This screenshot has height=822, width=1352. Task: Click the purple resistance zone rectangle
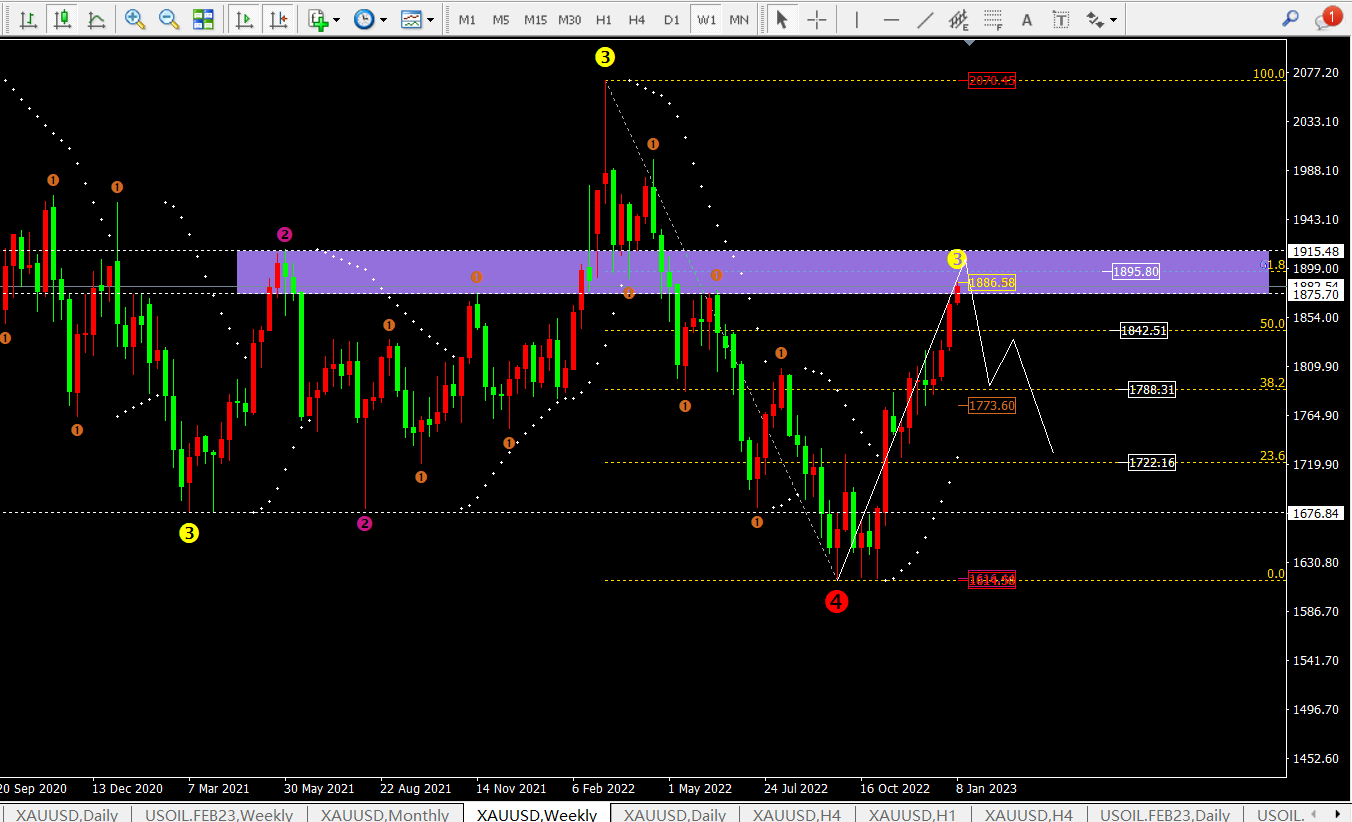click(x=752, y=271)
